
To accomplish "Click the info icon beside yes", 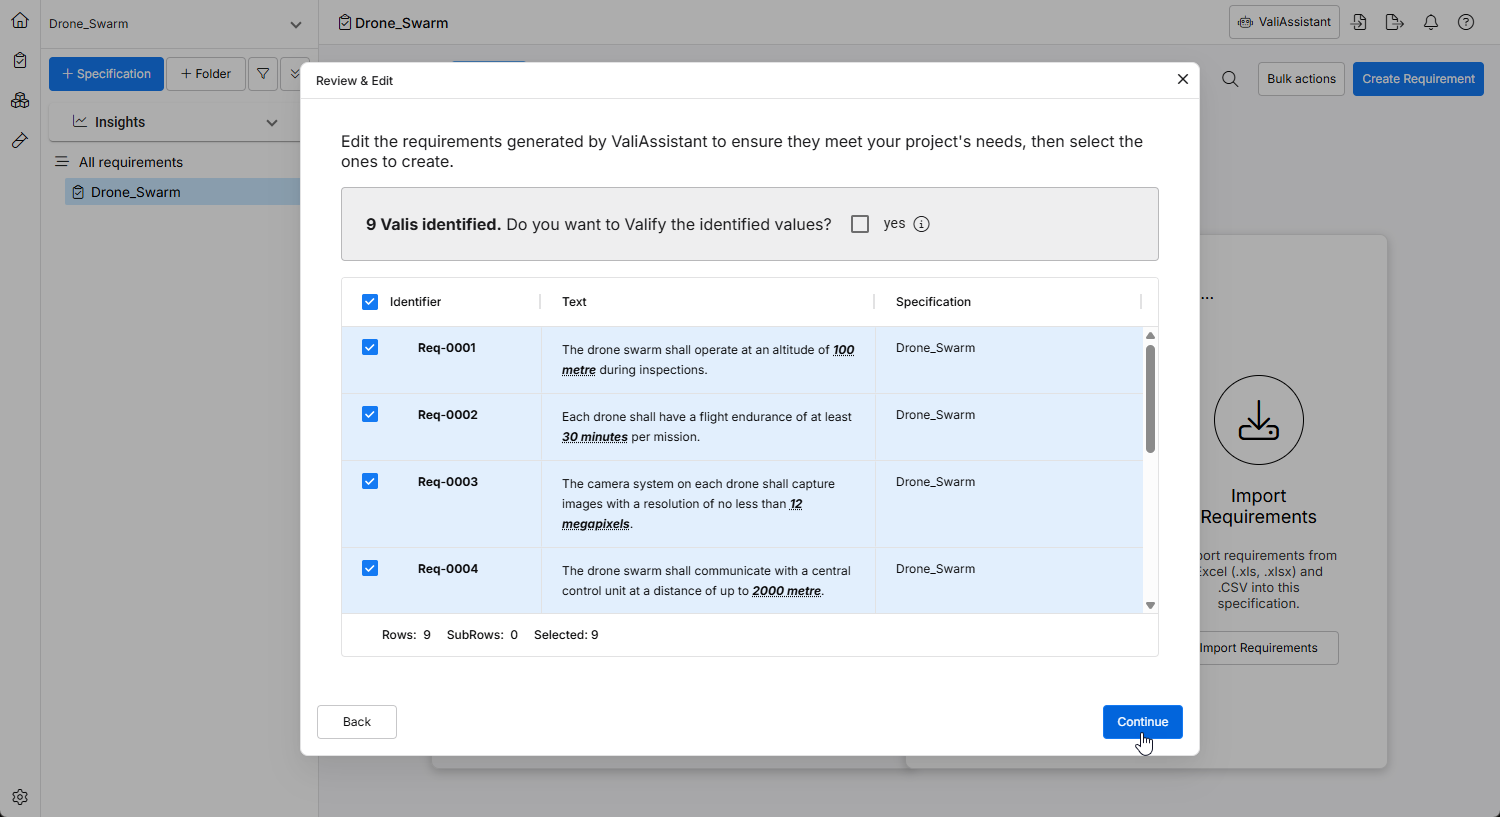I will coord(922,224).
